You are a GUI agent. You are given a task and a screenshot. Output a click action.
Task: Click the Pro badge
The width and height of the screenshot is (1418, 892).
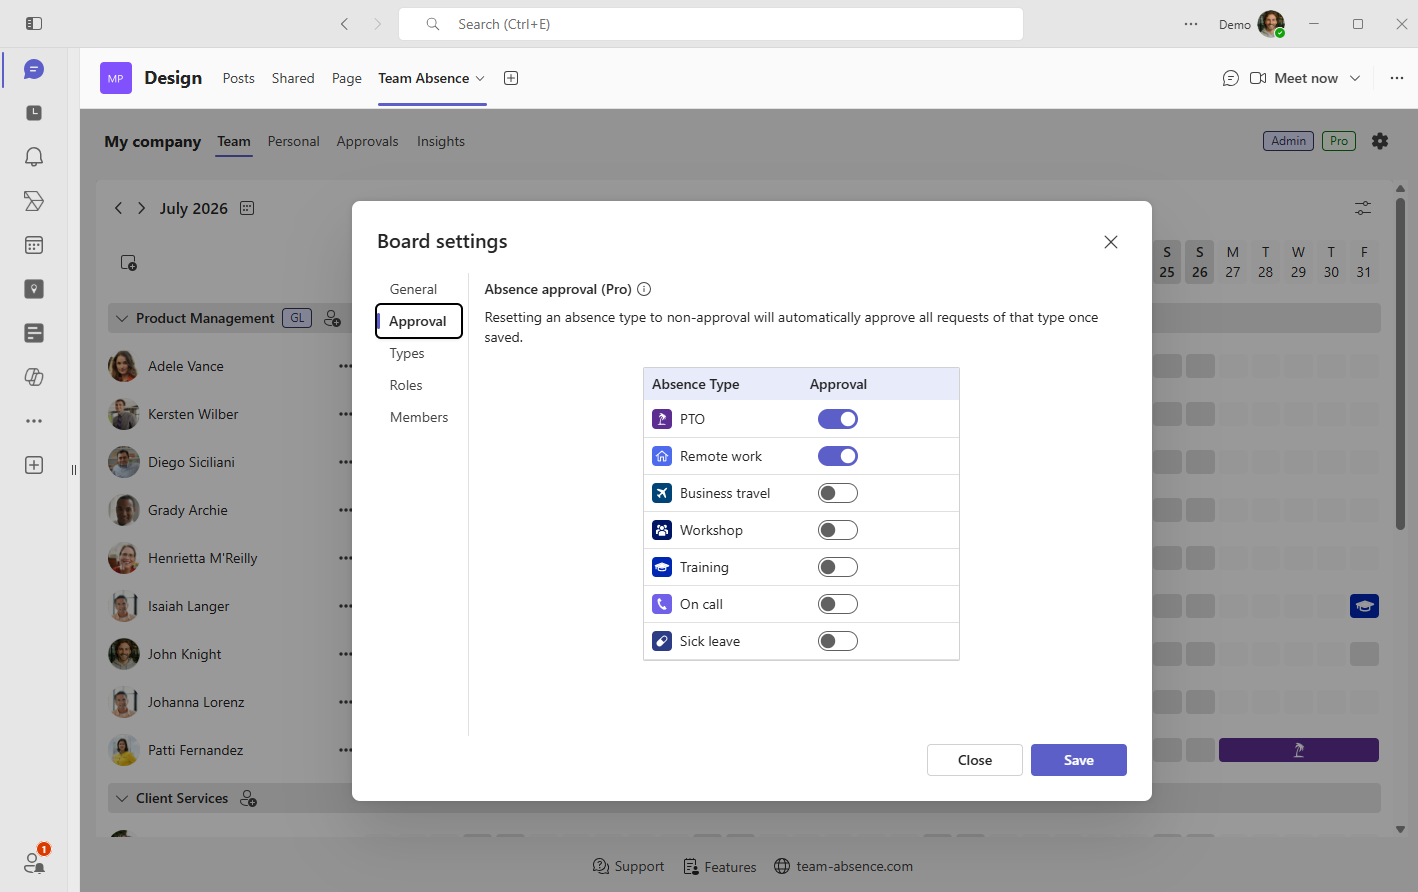[x=1339, y=141]
